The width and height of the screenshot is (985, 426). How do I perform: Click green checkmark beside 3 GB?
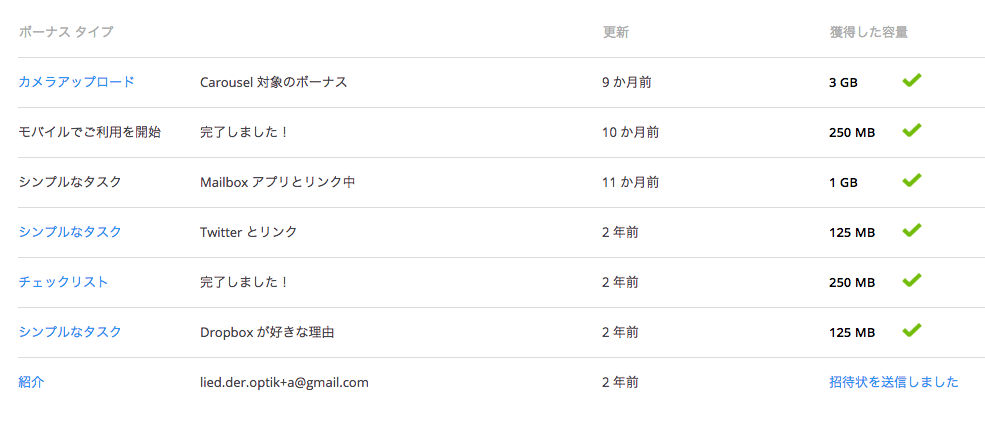coord(912,80)
